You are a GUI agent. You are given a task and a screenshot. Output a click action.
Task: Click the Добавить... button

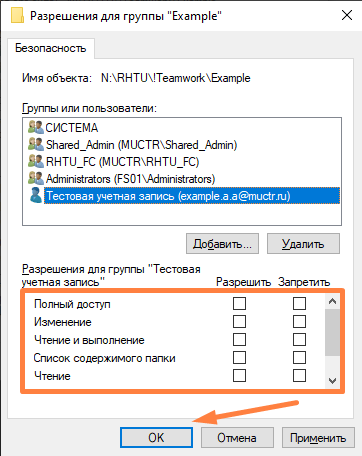pyautogui.click(x=222, y=244)
